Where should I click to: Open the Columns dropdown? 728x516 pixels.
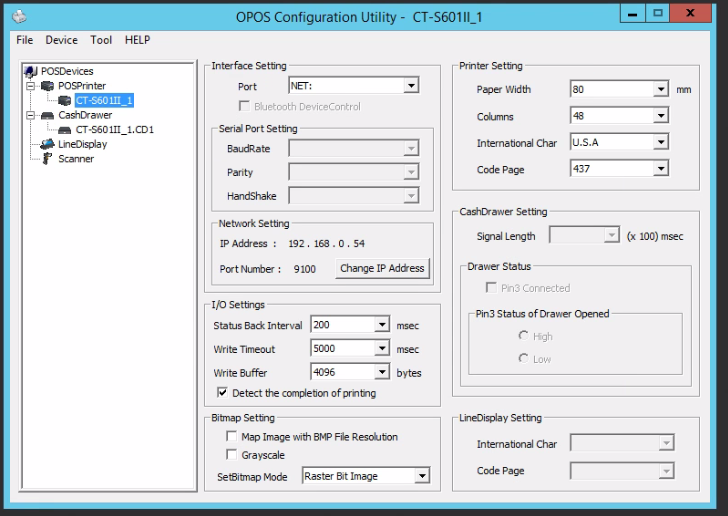click(x=619, y=116)
